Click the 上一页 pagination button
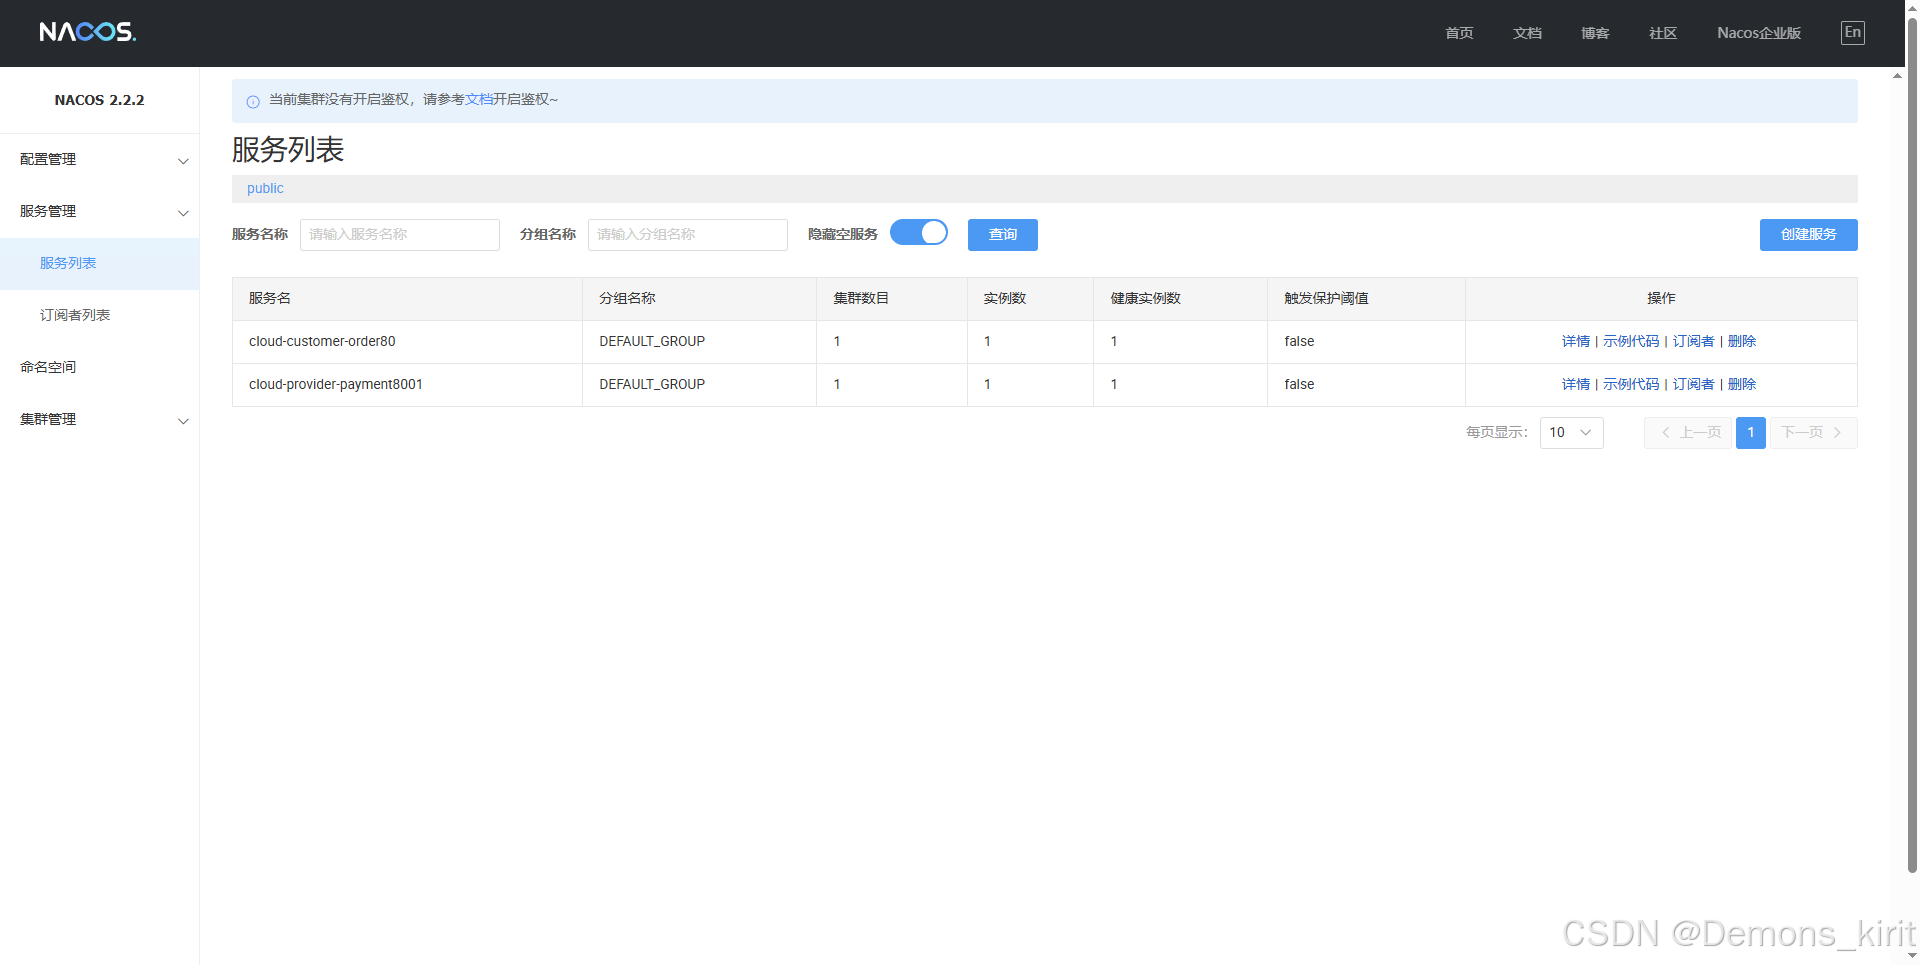Image resolution: width=1920 pixels, height=965 pixels. 1688,433
